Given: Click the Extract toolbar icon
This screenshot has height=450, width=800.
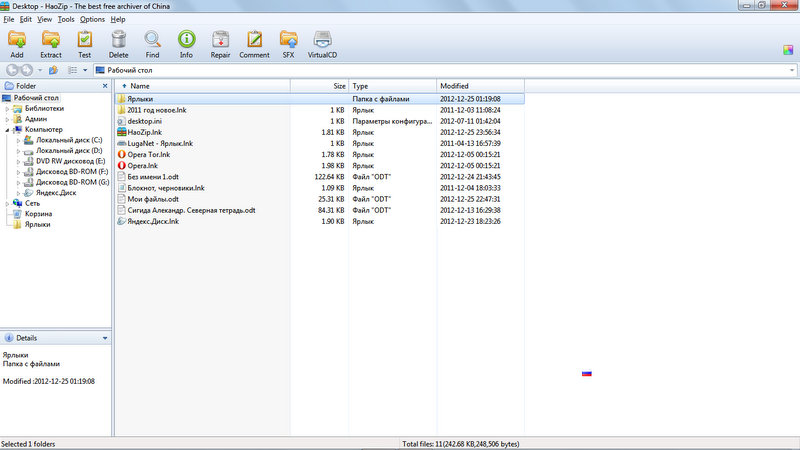Looking at the screenshot, I should 51,44.
